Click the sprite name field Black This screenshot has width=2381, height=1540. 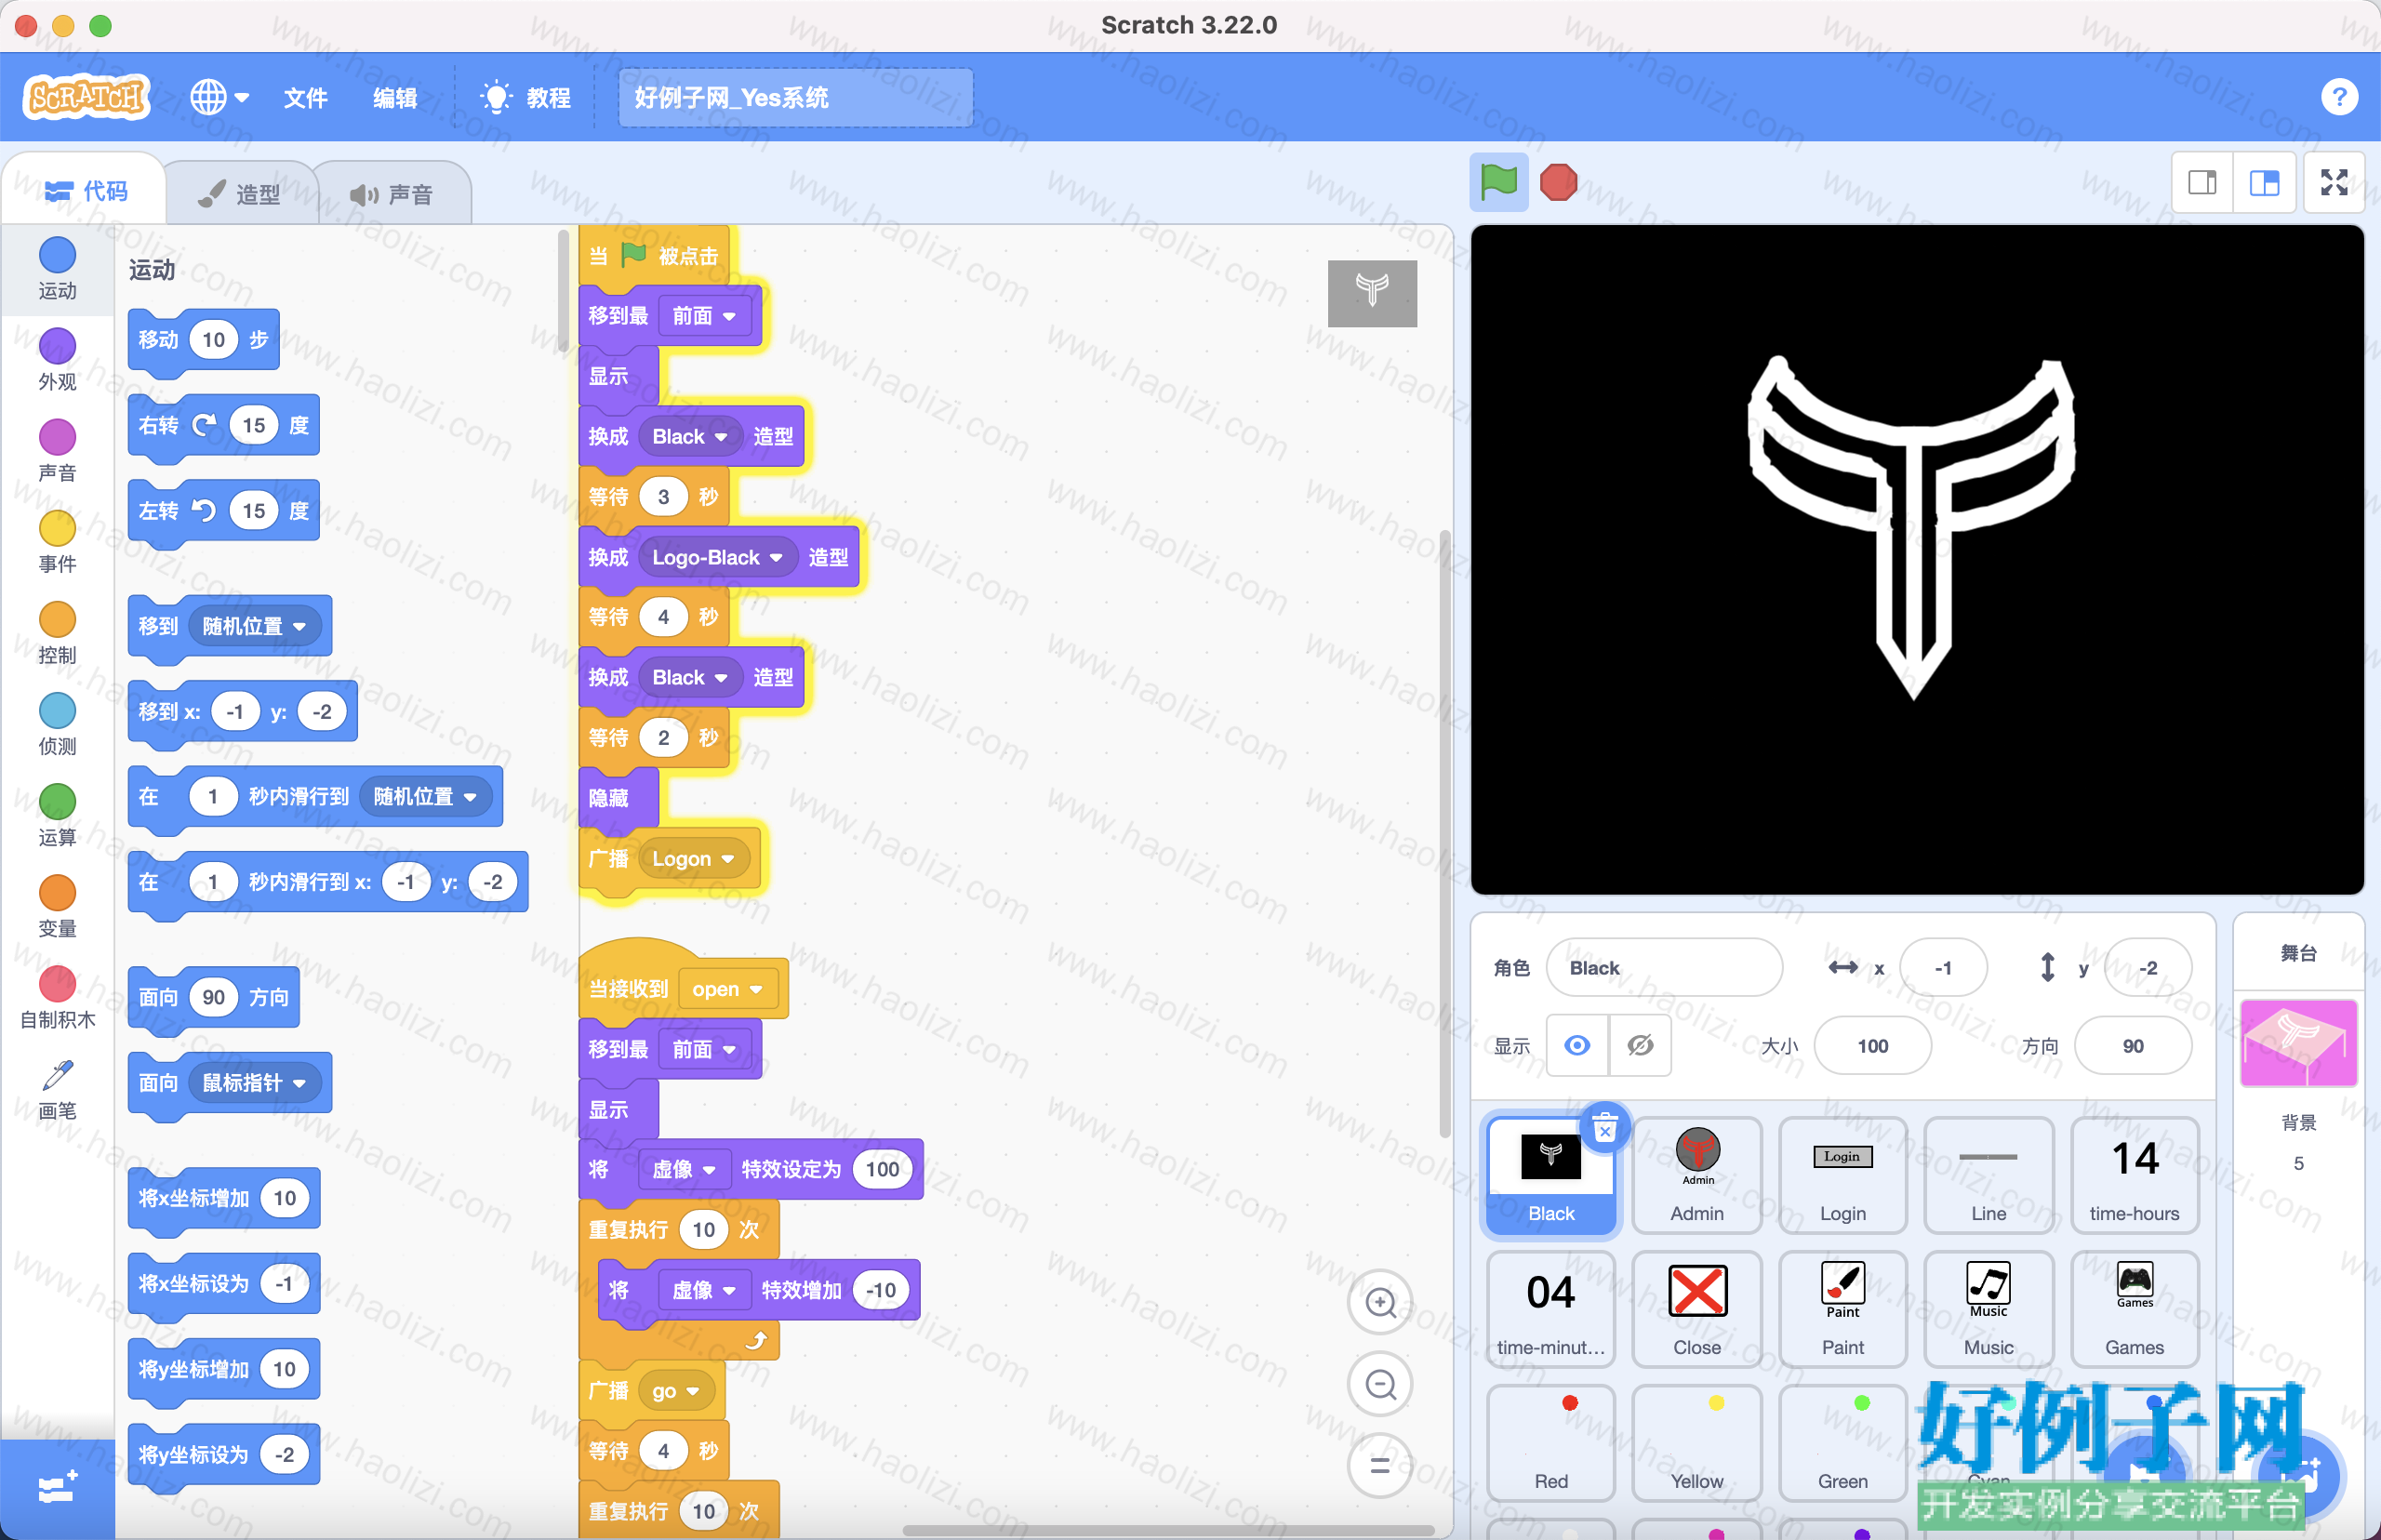1664,967
